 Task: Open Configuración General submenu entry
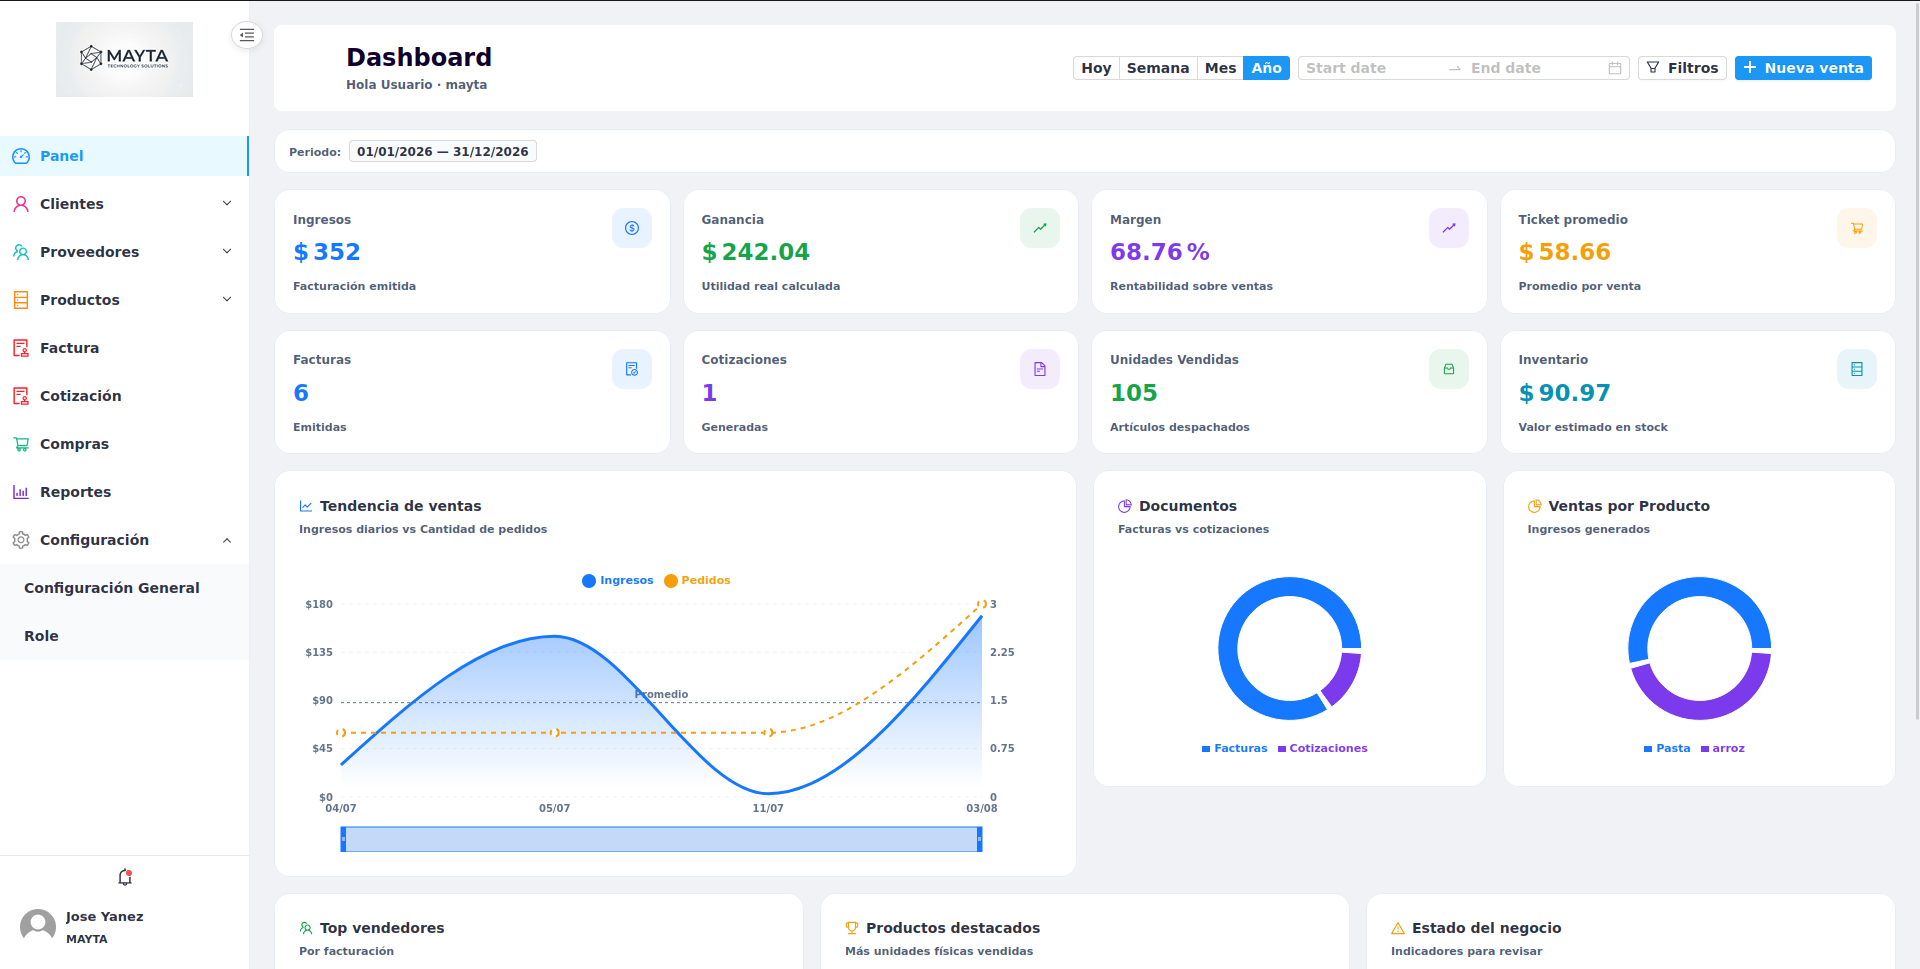pos(124,588)
